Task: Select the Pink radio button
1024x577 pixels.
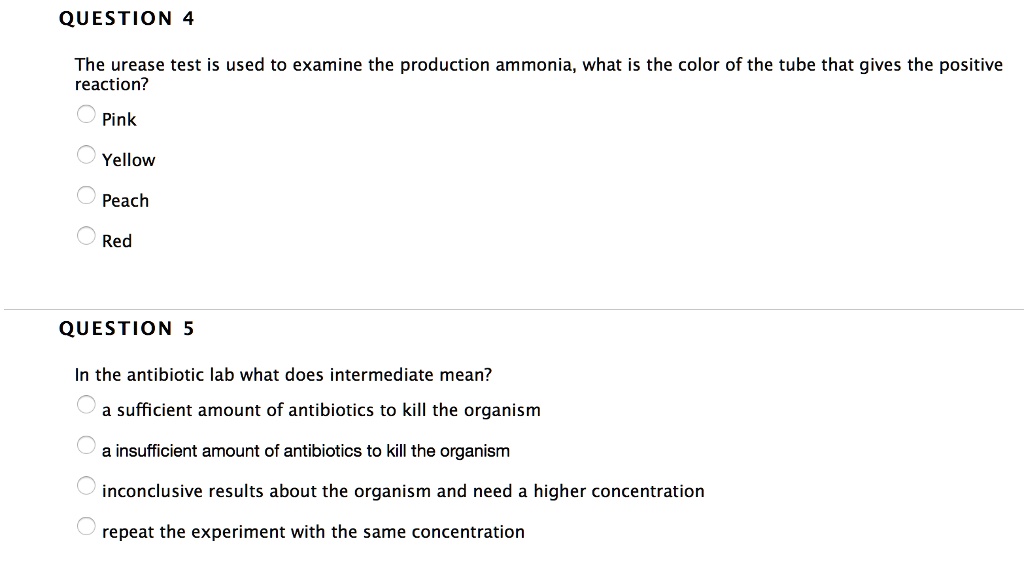Action: pos(86,114)
